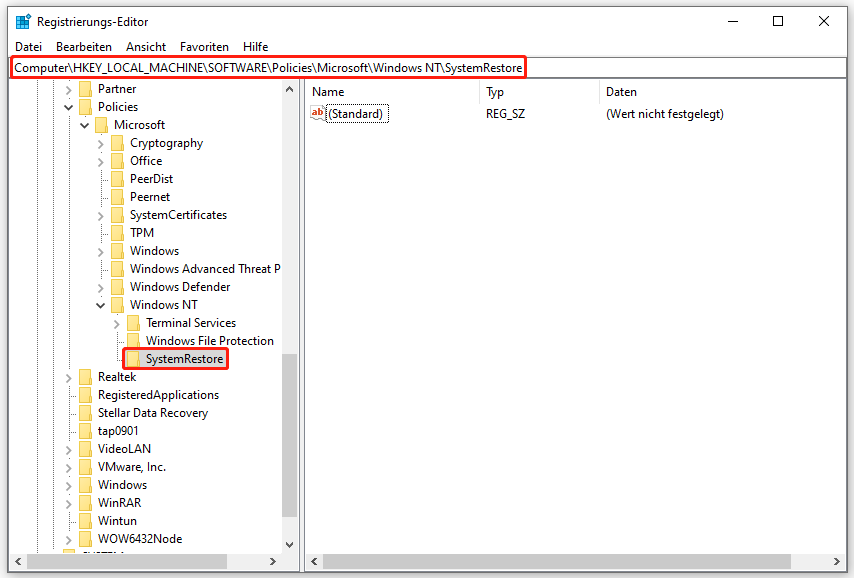Click the Stellar Data Recovery folder icon
This screenshot has width=854, height=578.
tap(85, 412)
